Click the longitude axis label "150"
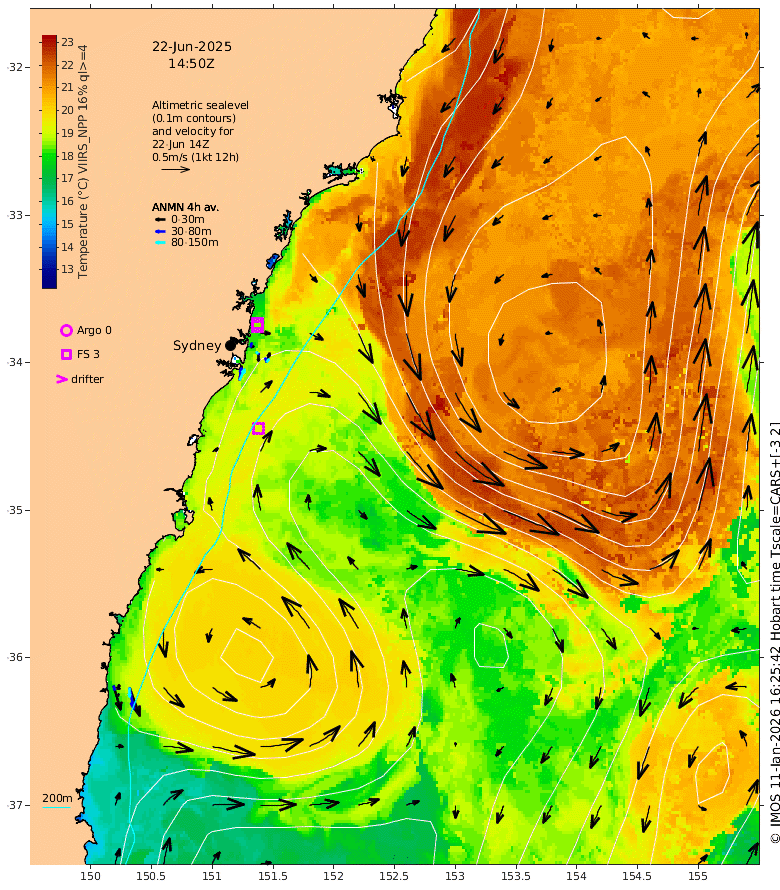Image resolution: width=780 pixels, height=890 pixels. tap(90, 876)
